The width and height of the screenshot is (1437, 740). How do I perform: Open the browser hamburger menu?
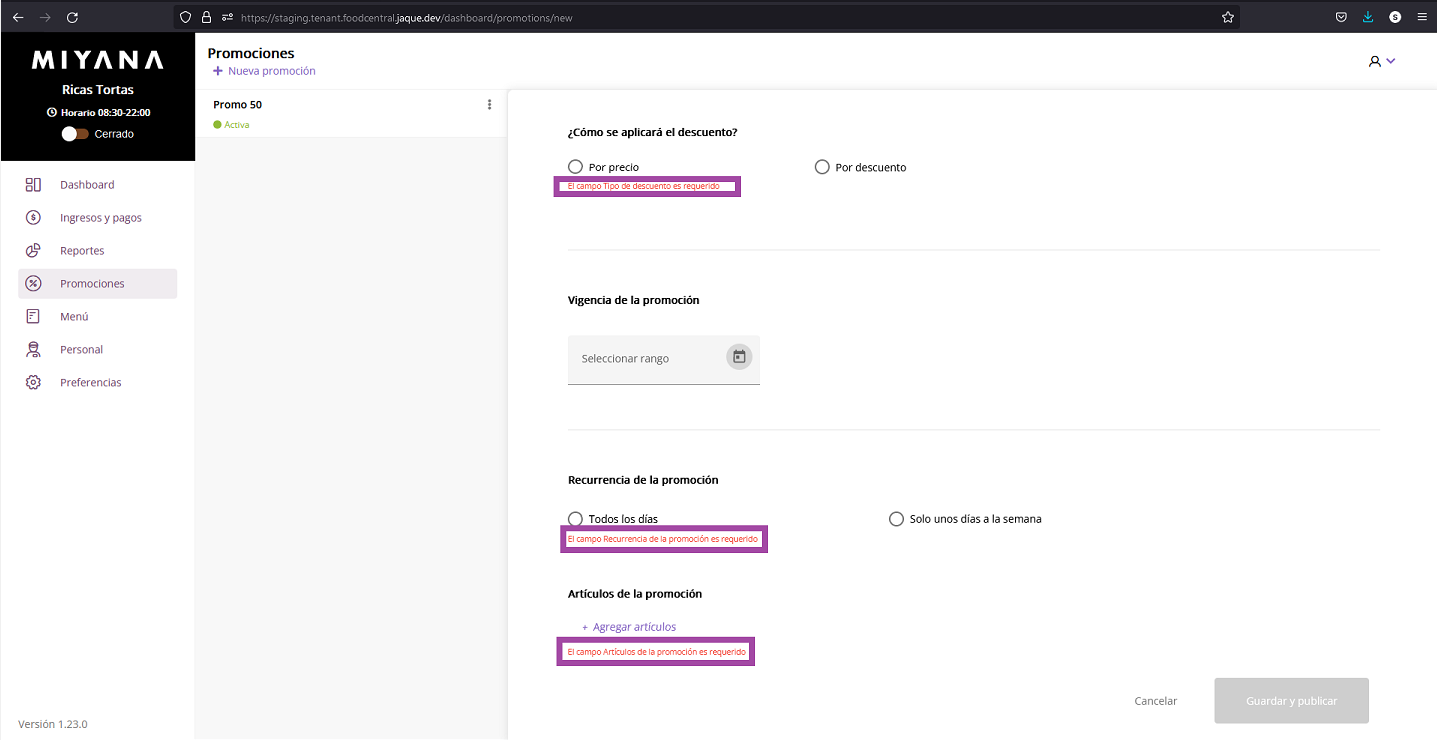1422,17
